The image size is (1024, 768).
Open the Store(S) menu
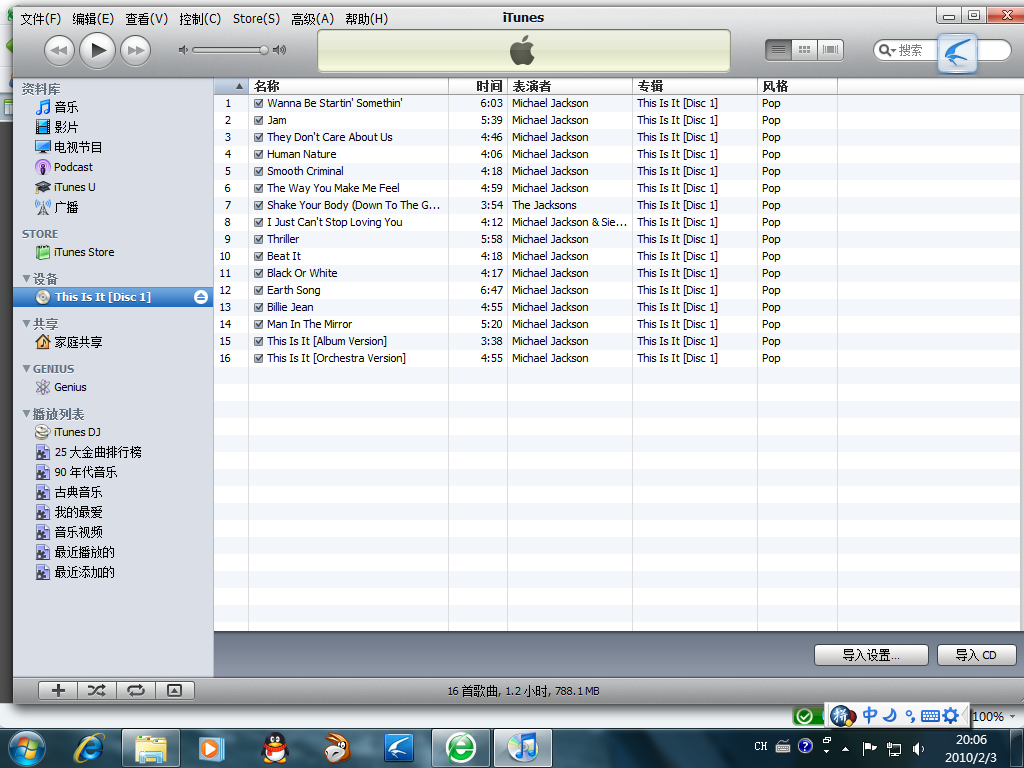point(256,19)
